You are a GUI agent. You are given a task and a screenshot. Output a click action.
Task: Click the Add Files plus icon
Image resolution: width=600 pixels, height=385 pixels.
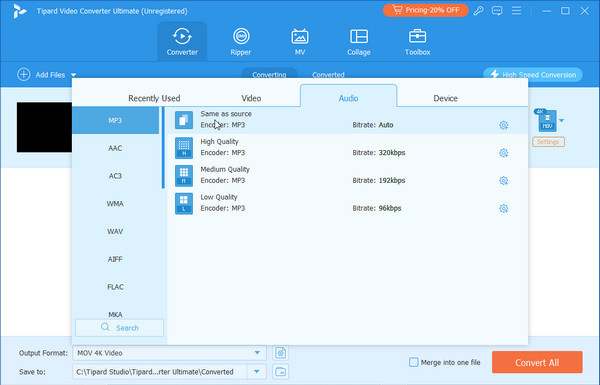click(x=23, y=75)
